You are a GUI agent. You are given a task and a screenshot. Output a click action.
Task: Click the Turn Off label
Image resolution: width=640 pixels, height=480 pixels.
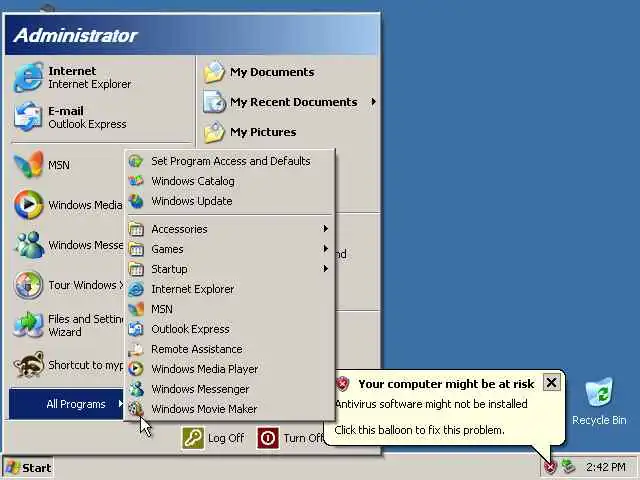point(304,438)
